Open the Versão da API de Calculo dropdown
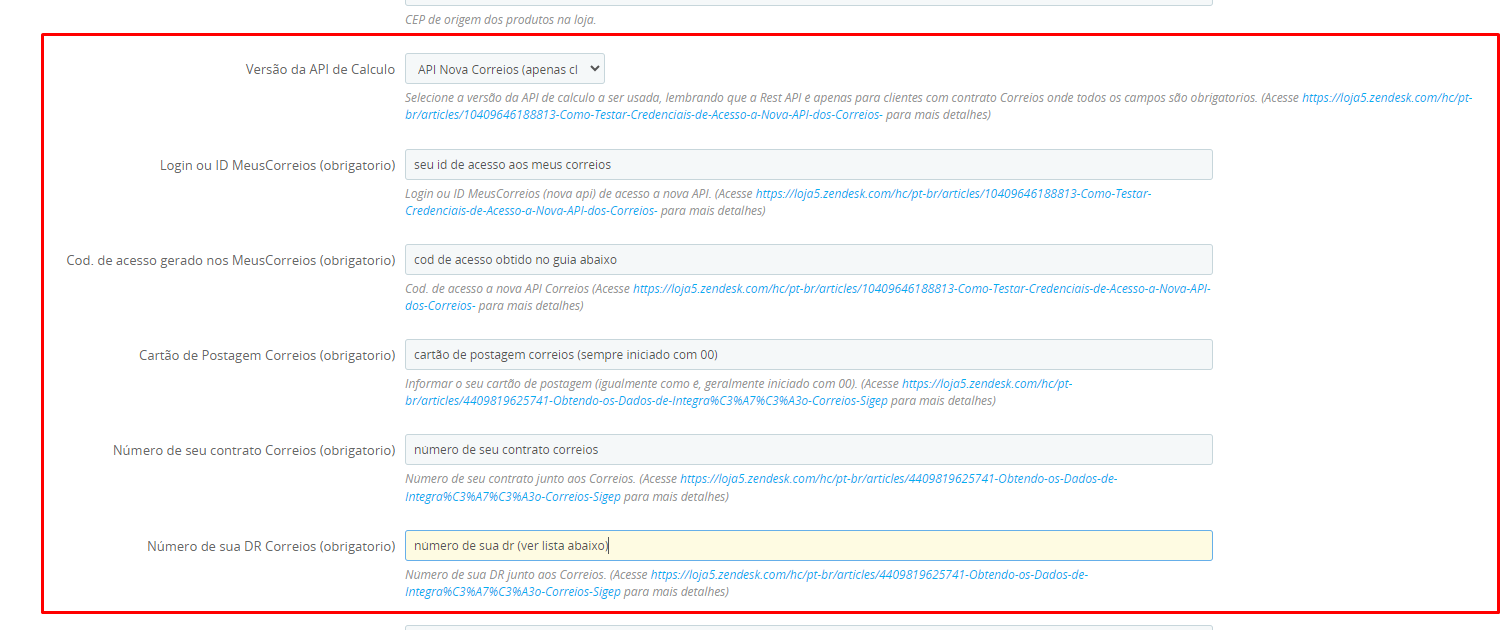The image size is (1512, 630). (505, 69)
